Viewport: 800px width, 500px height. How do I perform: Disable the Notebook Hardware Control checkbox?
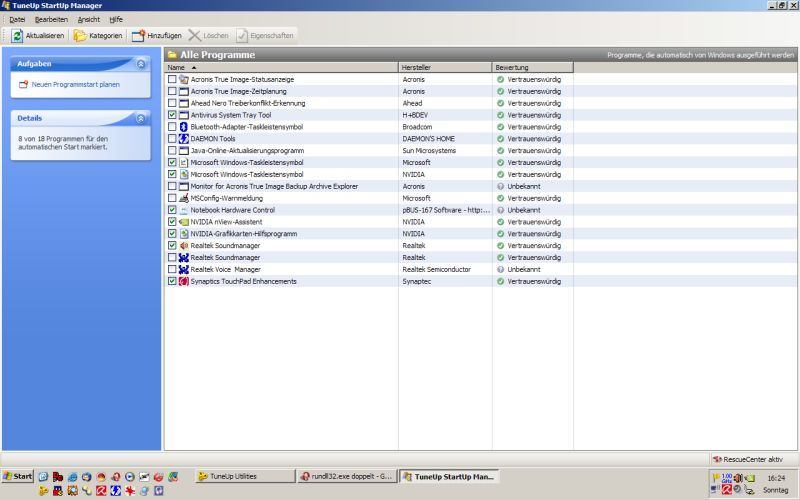coord(172,210)
